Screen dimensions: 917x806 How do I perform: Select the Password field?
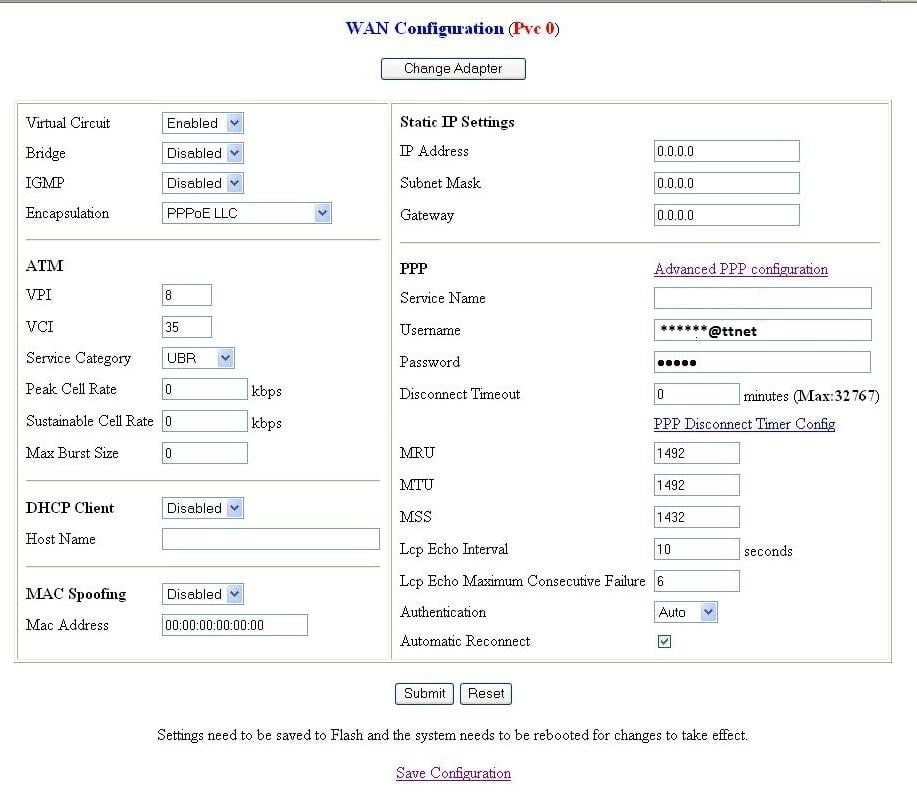(762, 361)
